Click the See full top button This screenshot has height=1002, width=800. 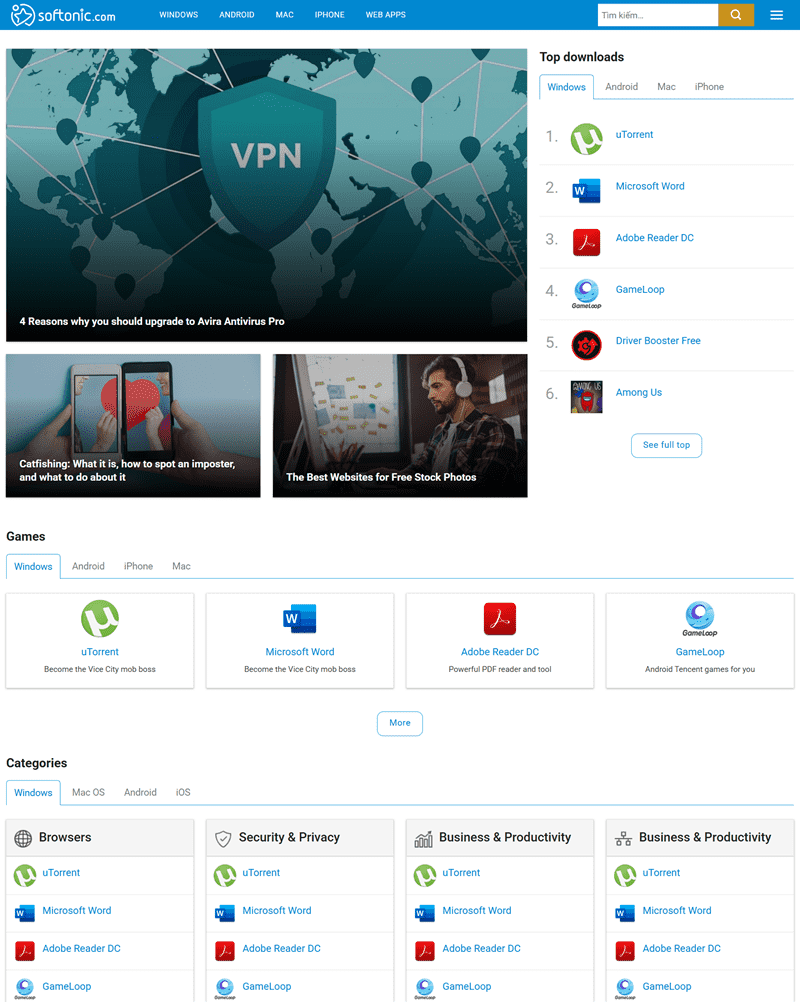point(666,445)
